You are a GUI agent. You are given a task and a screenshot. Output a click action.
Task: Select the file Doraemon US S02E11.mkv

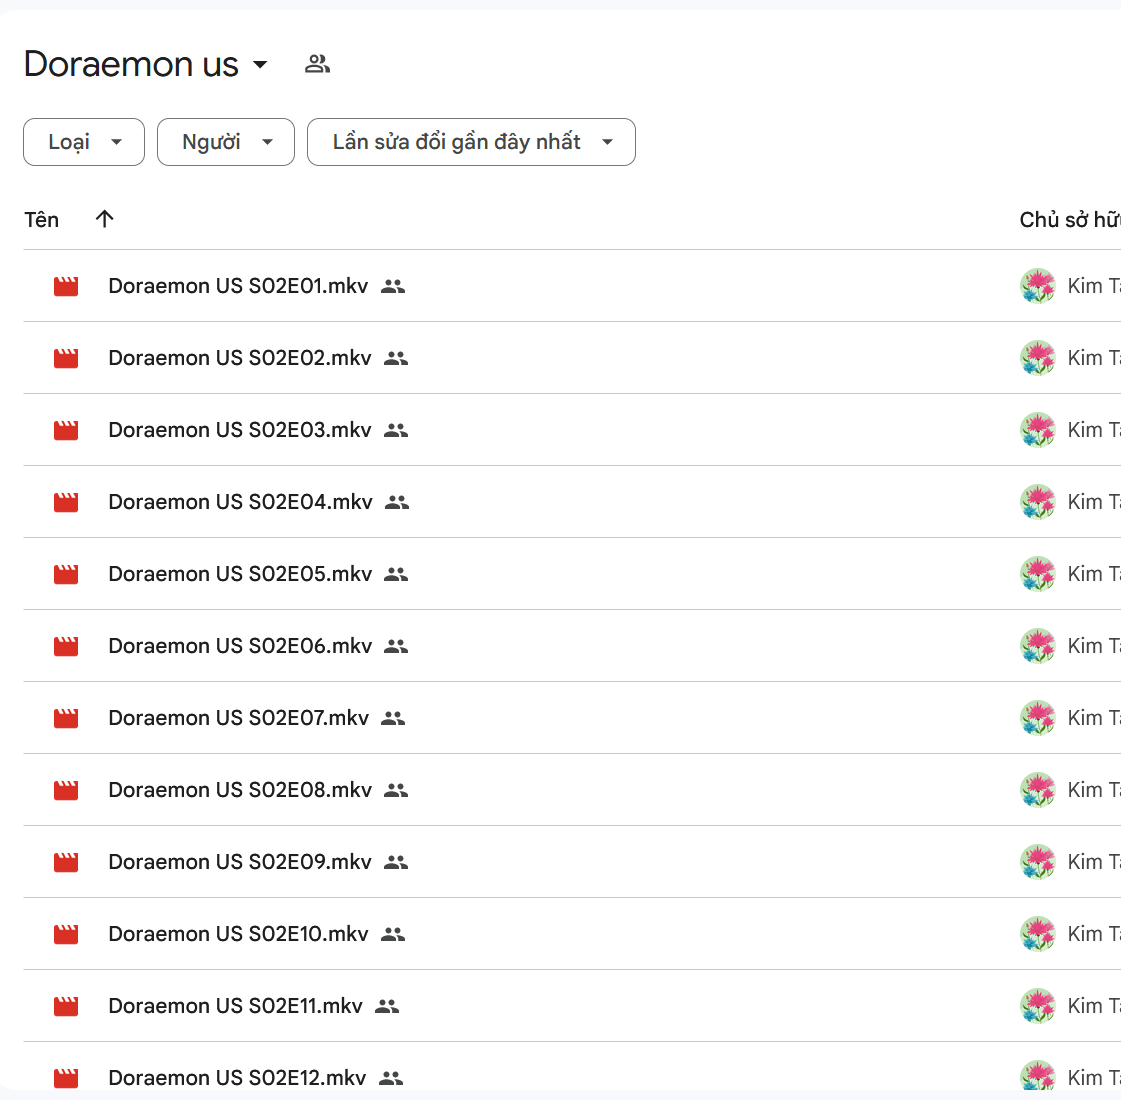[235, 1006]
